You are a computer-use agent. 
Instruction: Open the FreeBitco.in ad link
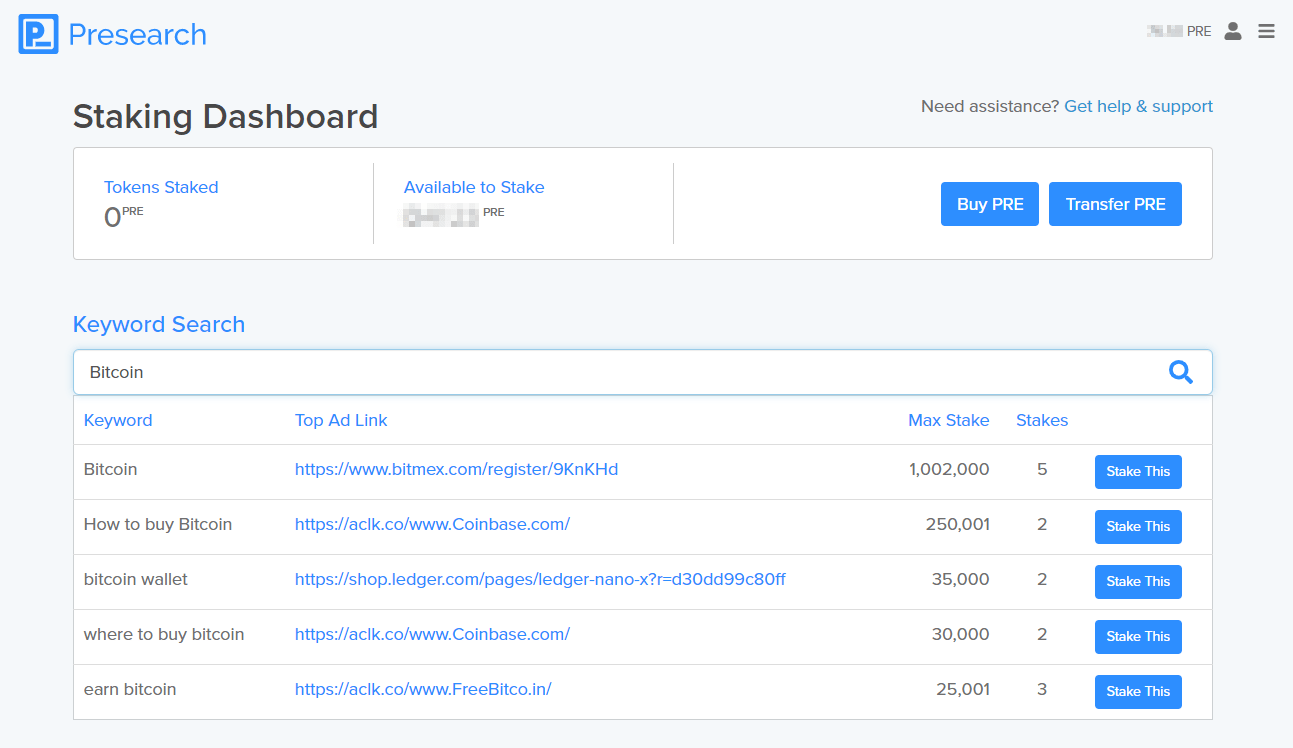point(423,689)
